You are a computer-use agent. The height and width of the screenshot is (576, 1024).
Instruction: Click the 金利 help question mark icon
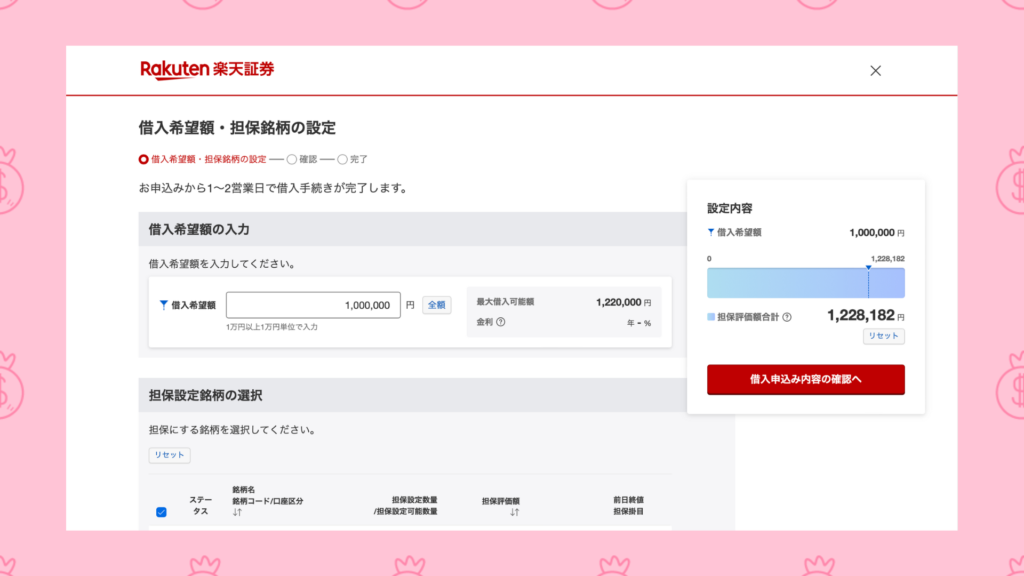coord(500,322)
